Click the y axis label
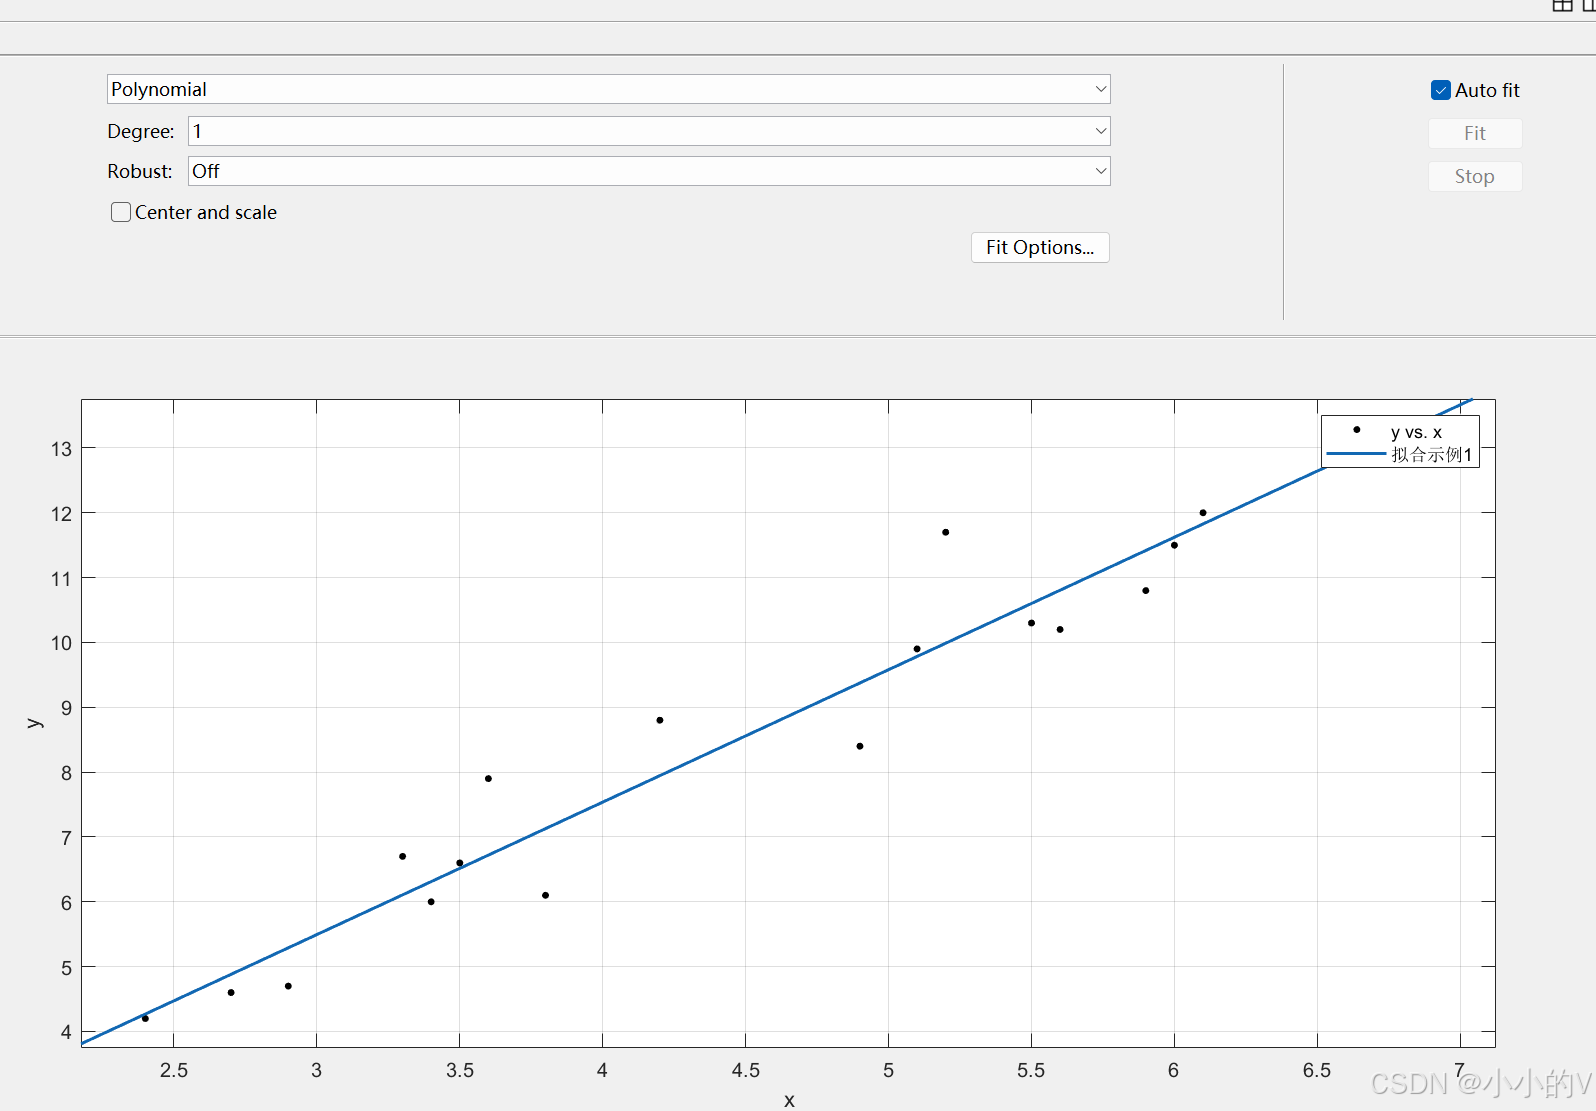 click(x=34, y=723)
